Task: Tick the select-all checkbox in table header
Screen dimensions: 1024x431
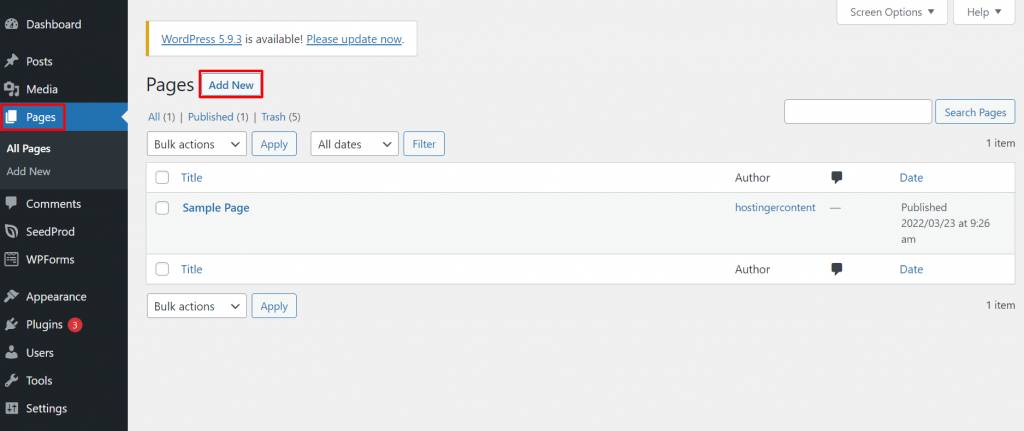Action: pyautogui.click(x=162, y=178)
